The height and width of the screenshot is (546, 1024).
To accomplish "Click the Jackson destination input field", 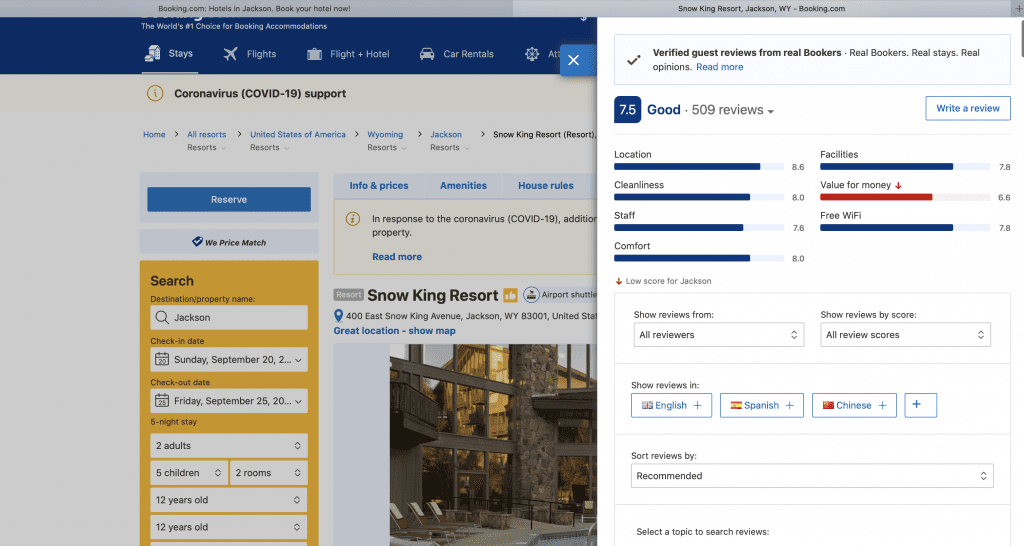I will point(229,317).
